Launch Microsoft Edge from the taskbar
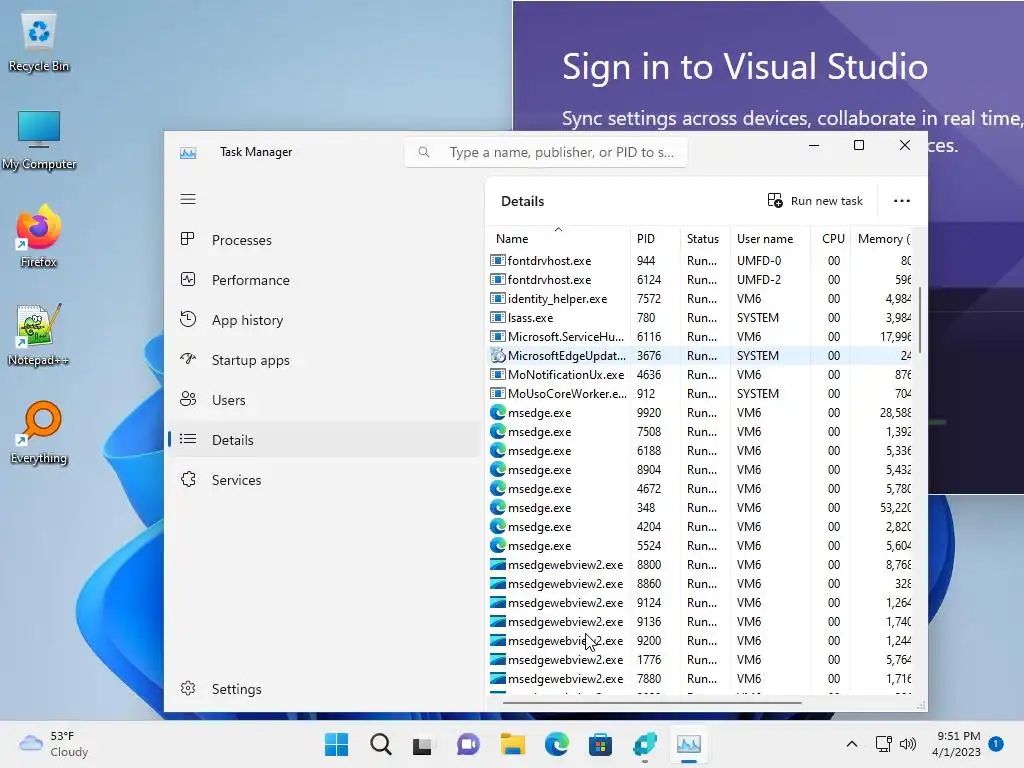The image size is (1024, 768). [x=556, y=744]
